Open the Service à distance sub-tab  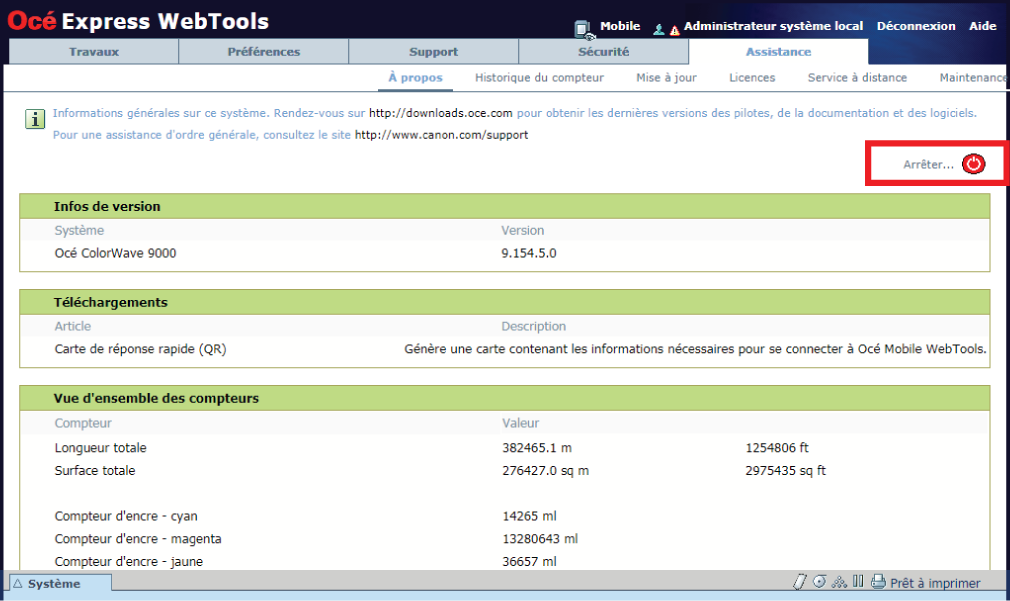point(857,77)
